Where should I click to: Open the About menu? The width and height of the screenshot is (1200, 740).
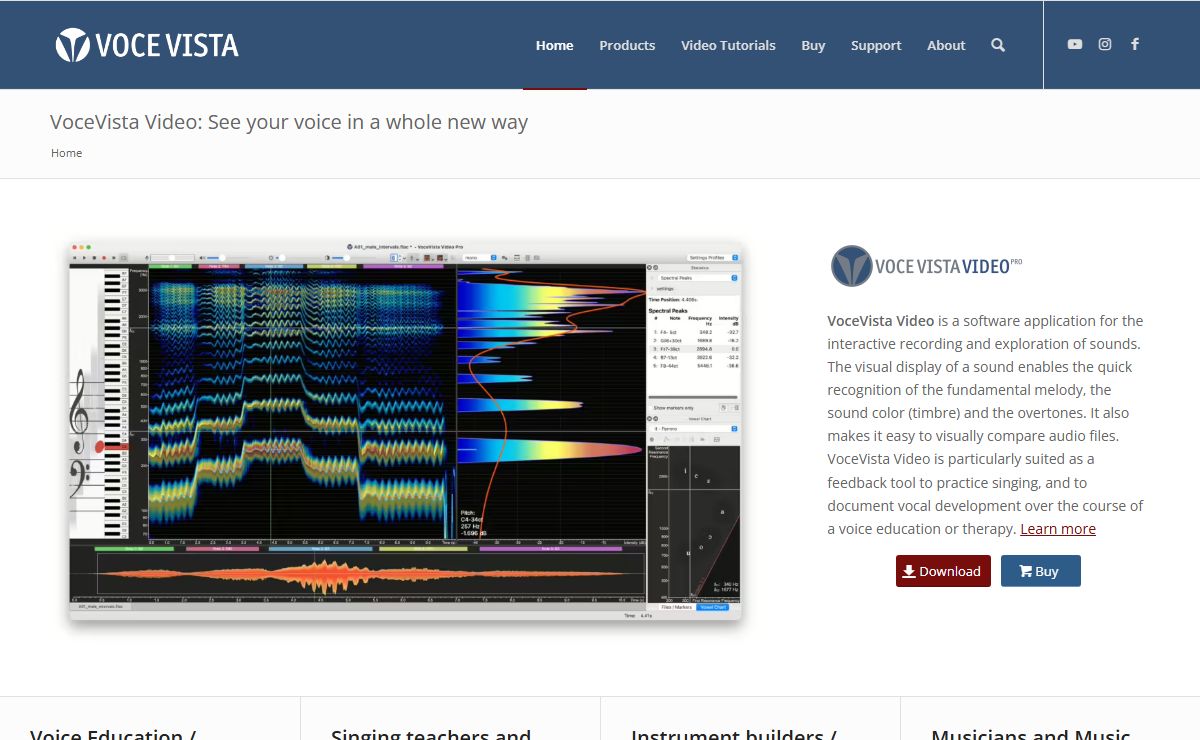(x=946, y=45)
